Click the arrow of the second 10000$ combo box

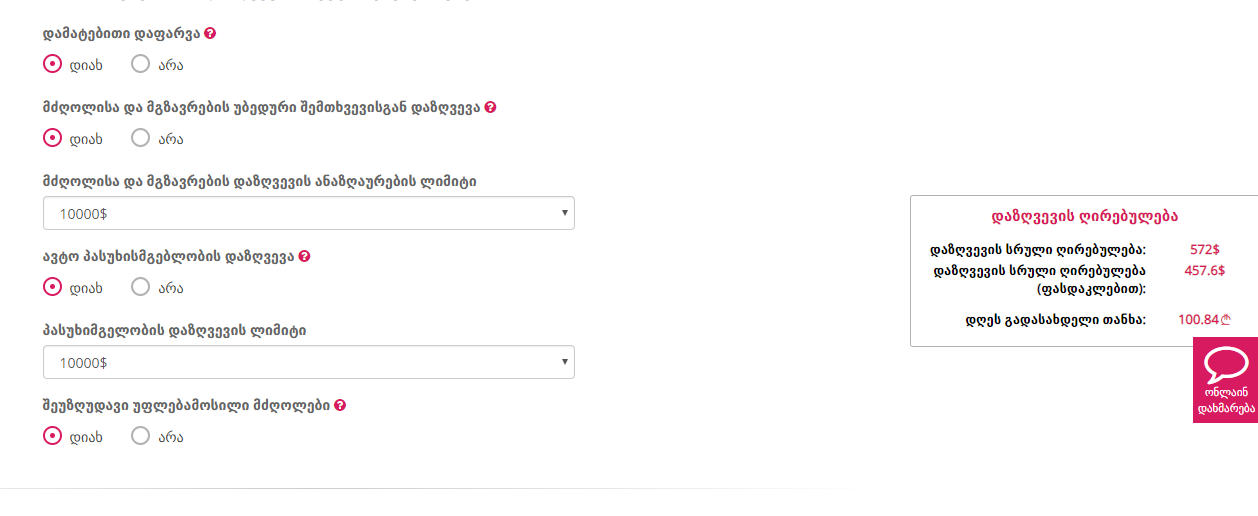point(565,362)
